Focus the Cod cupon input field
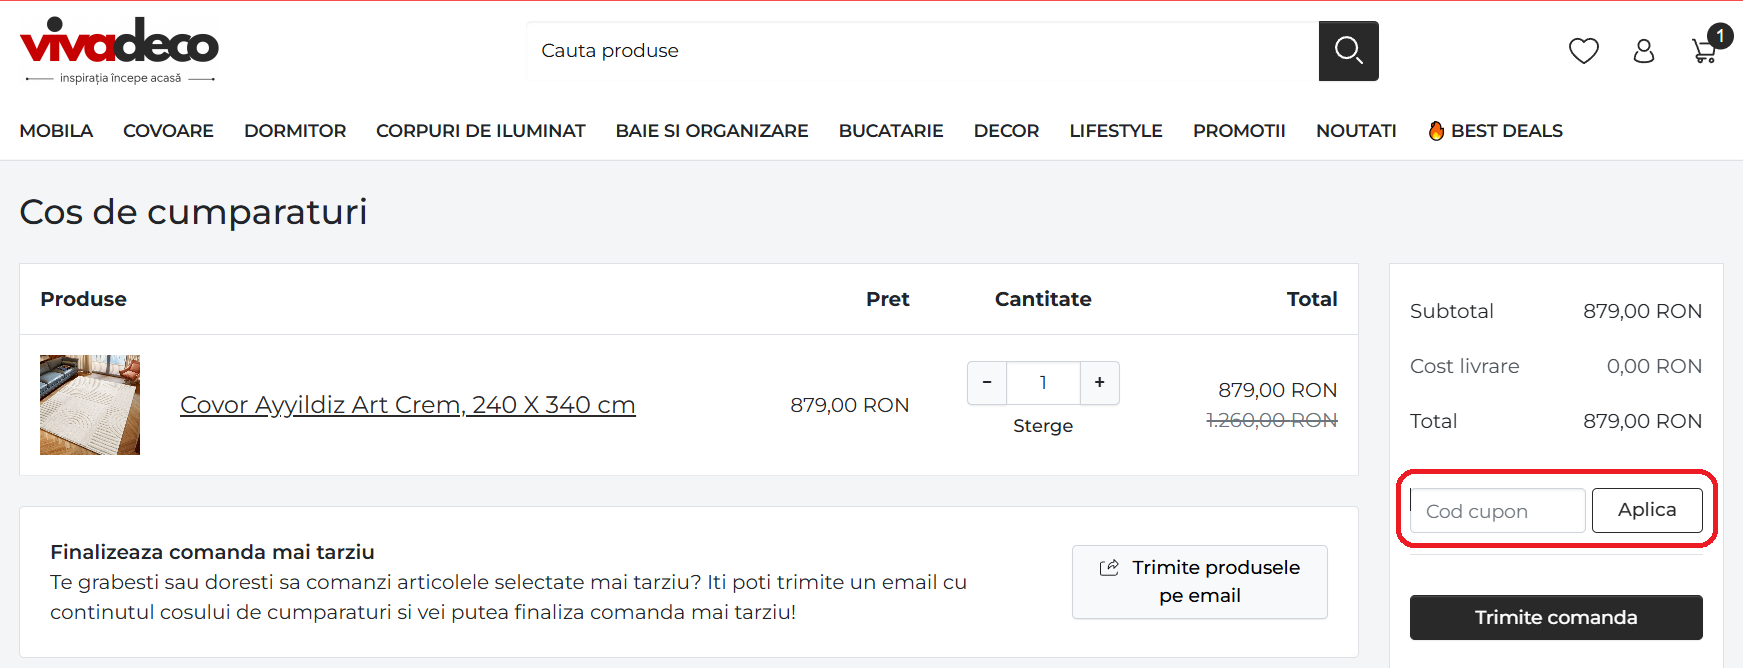Viewport: 1743px width, 668px height. click(1497, 511)
